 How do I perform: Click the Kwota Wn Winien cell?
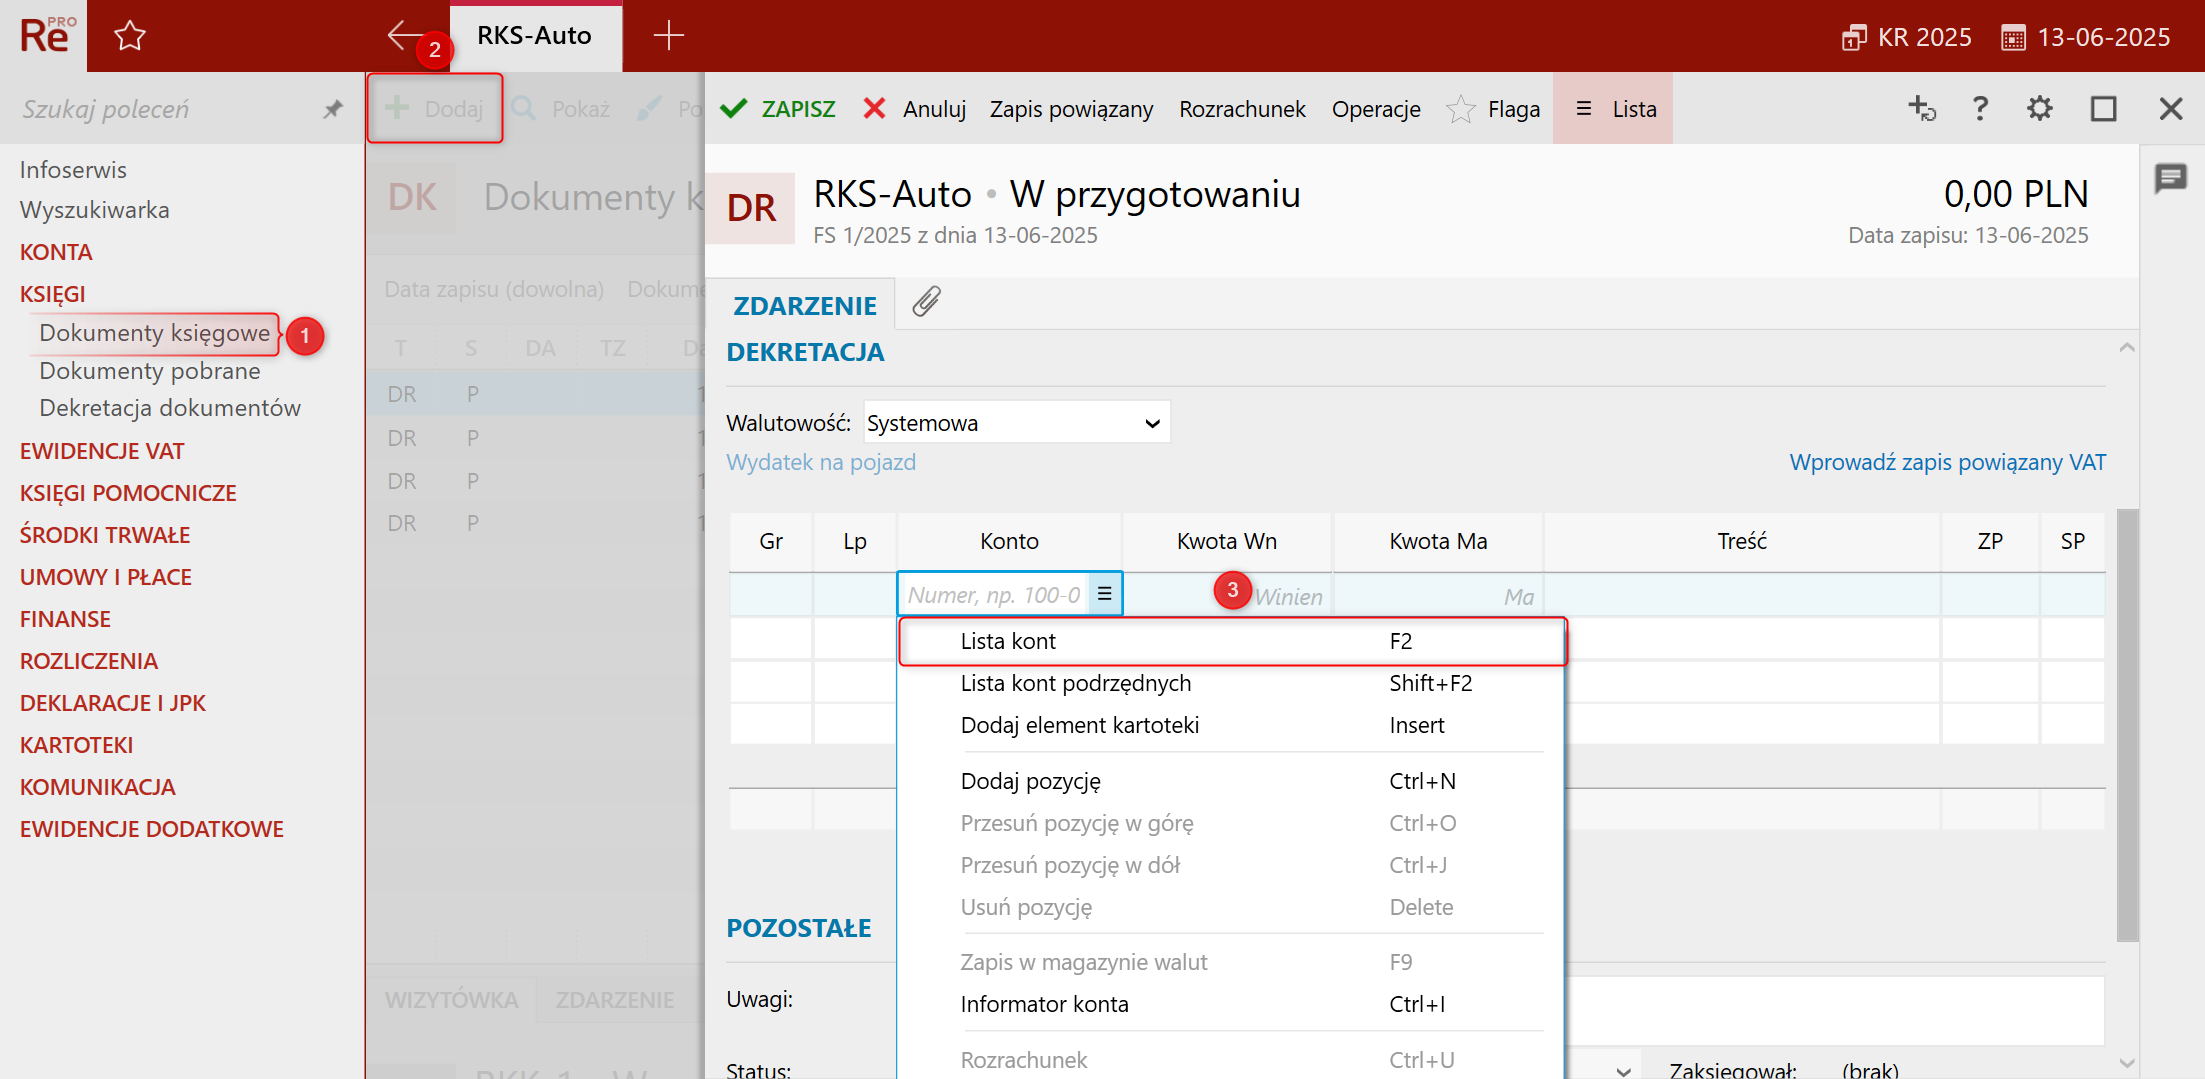click(1228, 595)
